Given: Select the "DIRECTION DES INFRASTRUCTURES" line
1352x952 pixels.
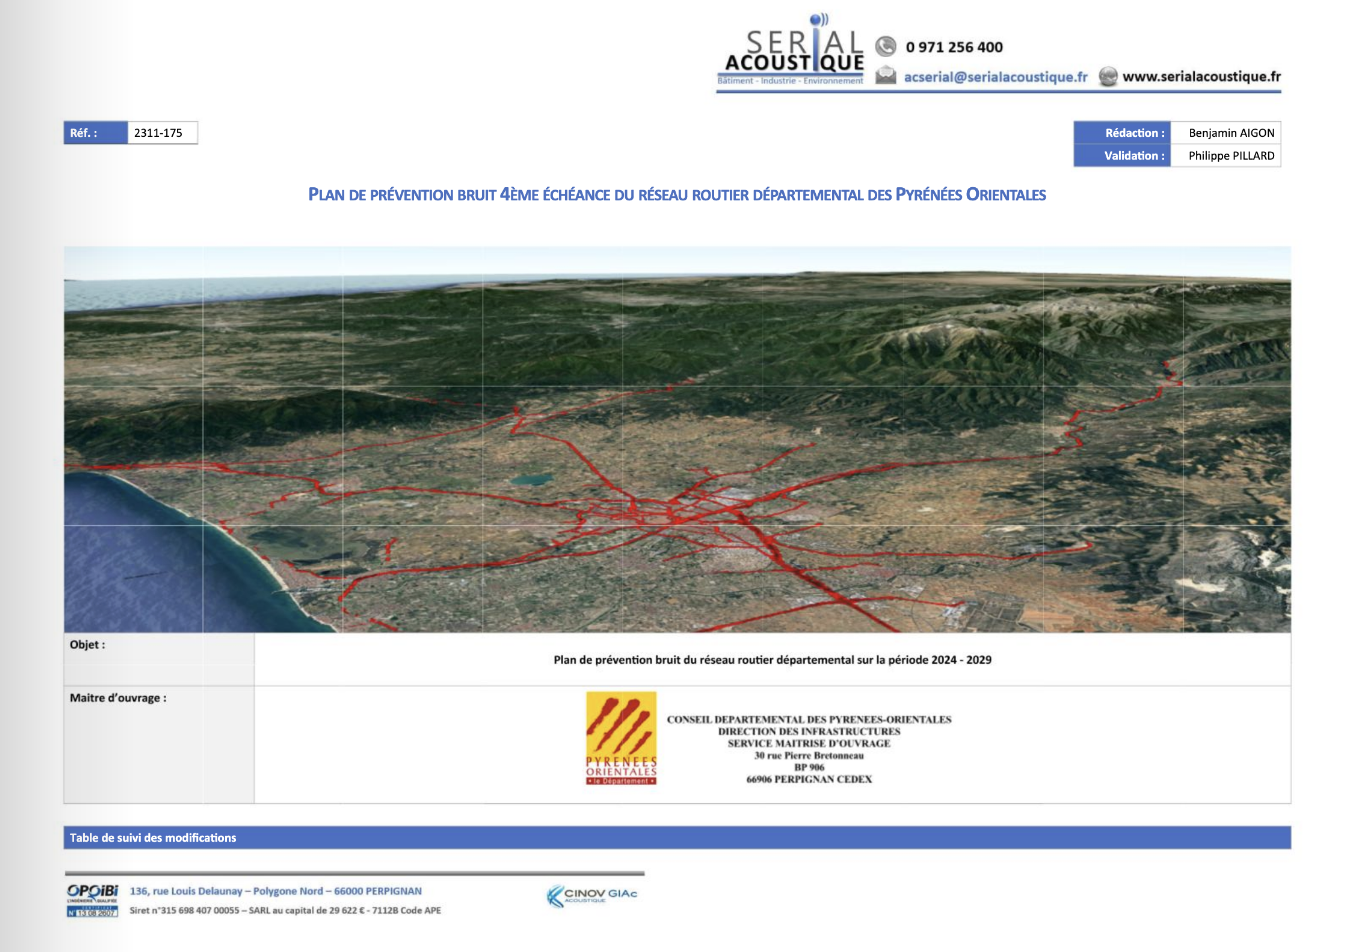Looking at the screenshot, I should [x=809, y=732].
